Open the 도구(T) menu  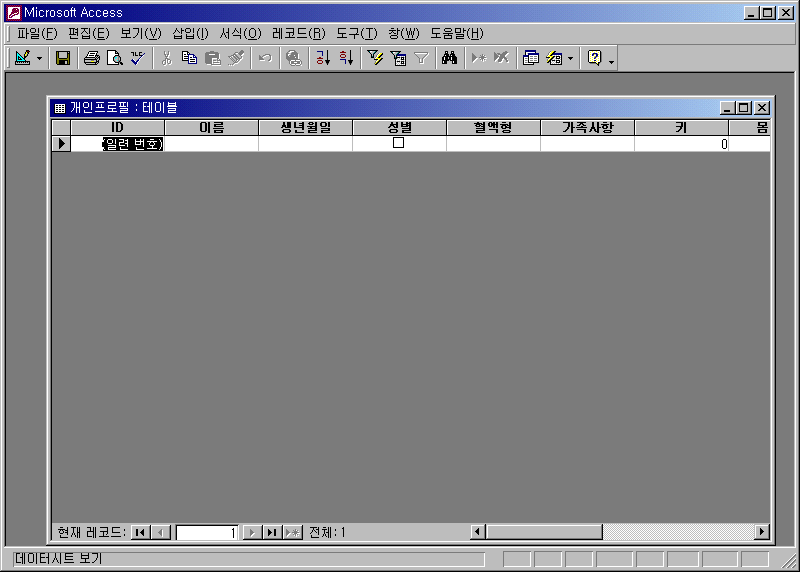(357, 34)
